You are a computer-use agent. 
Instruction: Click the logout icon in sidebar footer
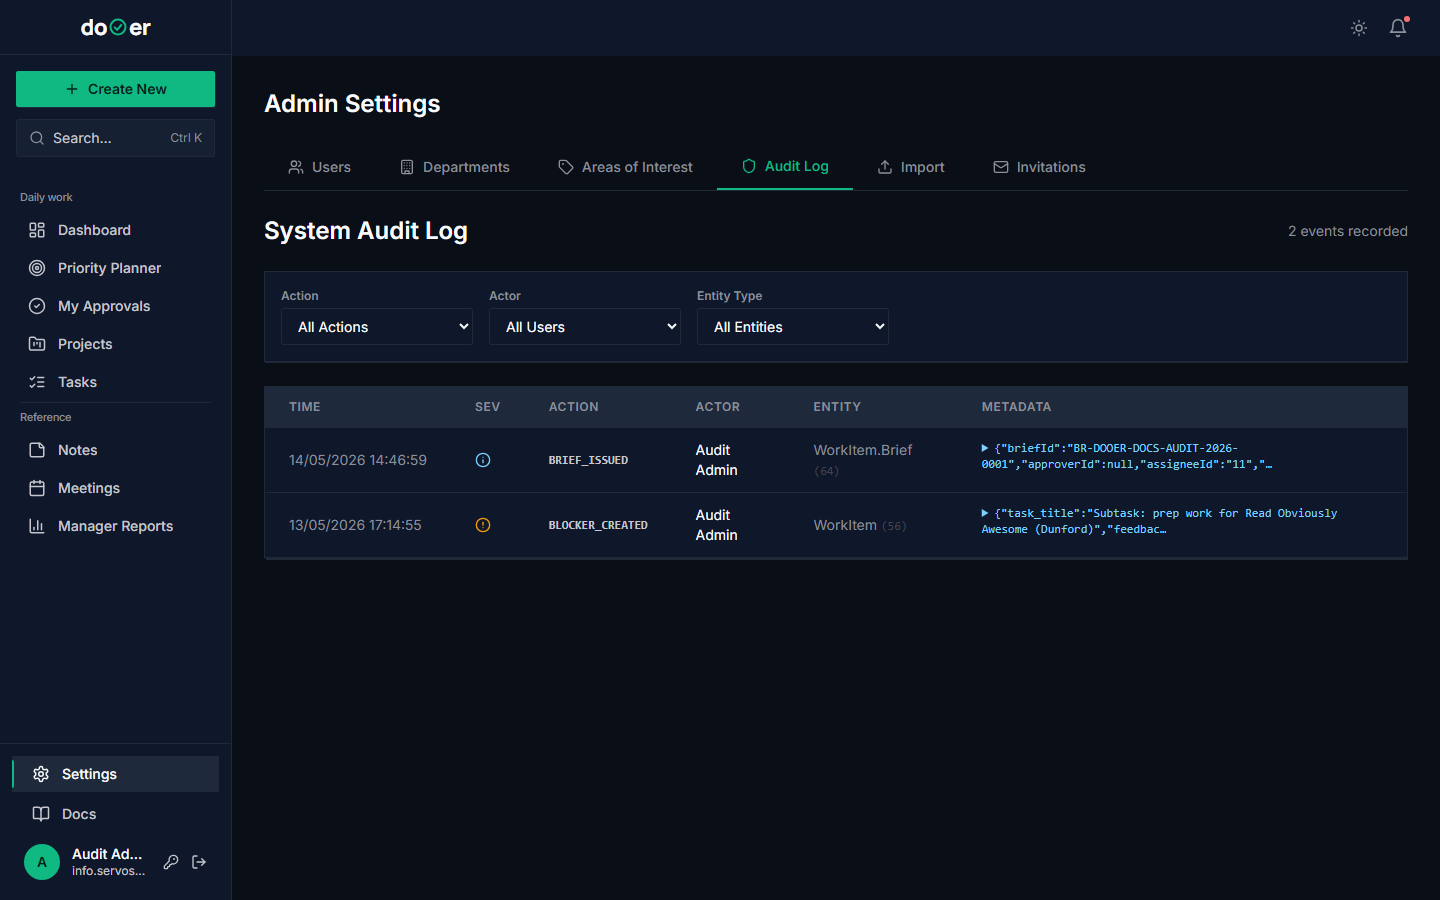[x=199, y=862]
